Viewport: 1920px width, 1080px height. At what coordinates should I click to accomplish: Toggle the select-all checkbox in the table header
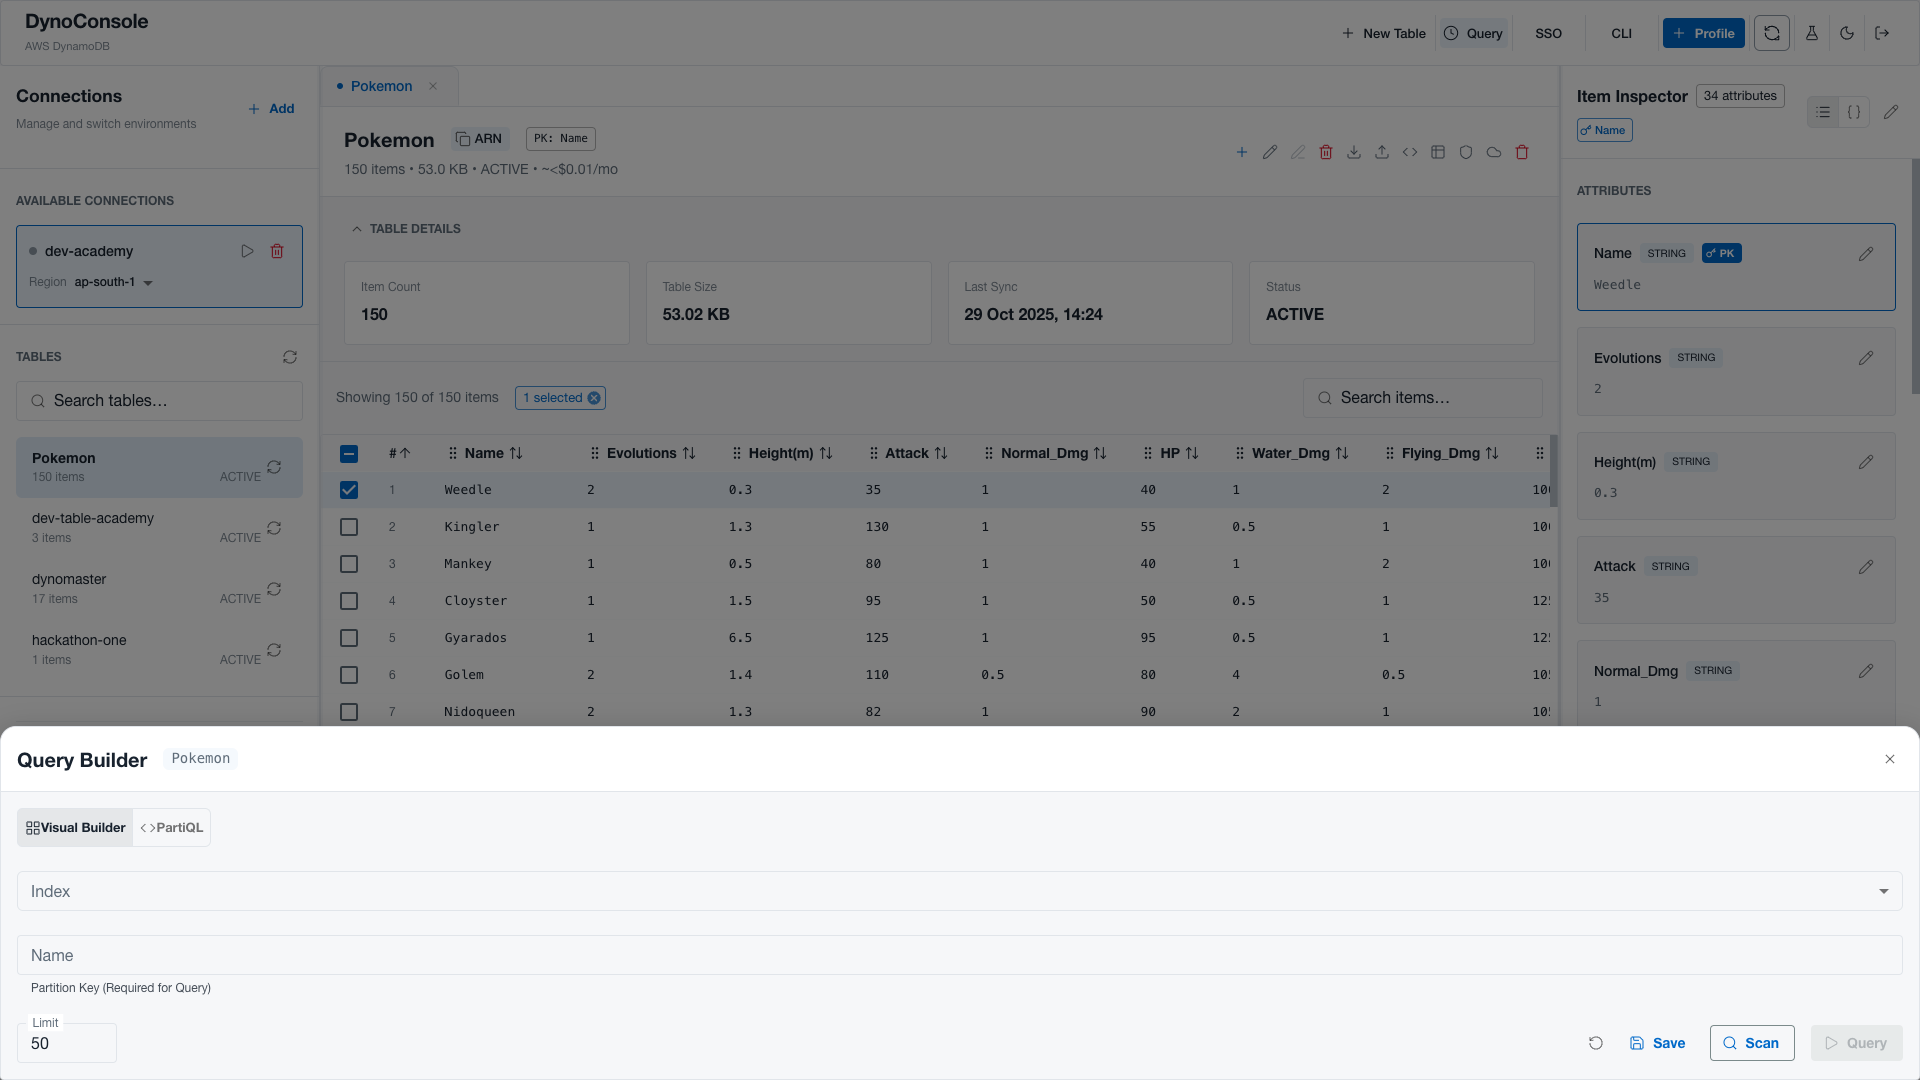pyautogui.click(x=349, y=454)
